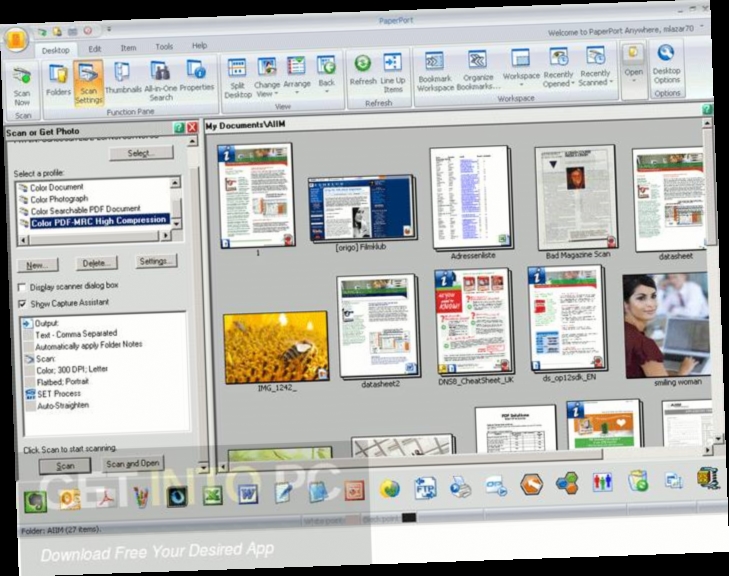Viewport: 729px width, 576px height.
Task: Click the green help icon on Scan panel
Action: (179, 127)
